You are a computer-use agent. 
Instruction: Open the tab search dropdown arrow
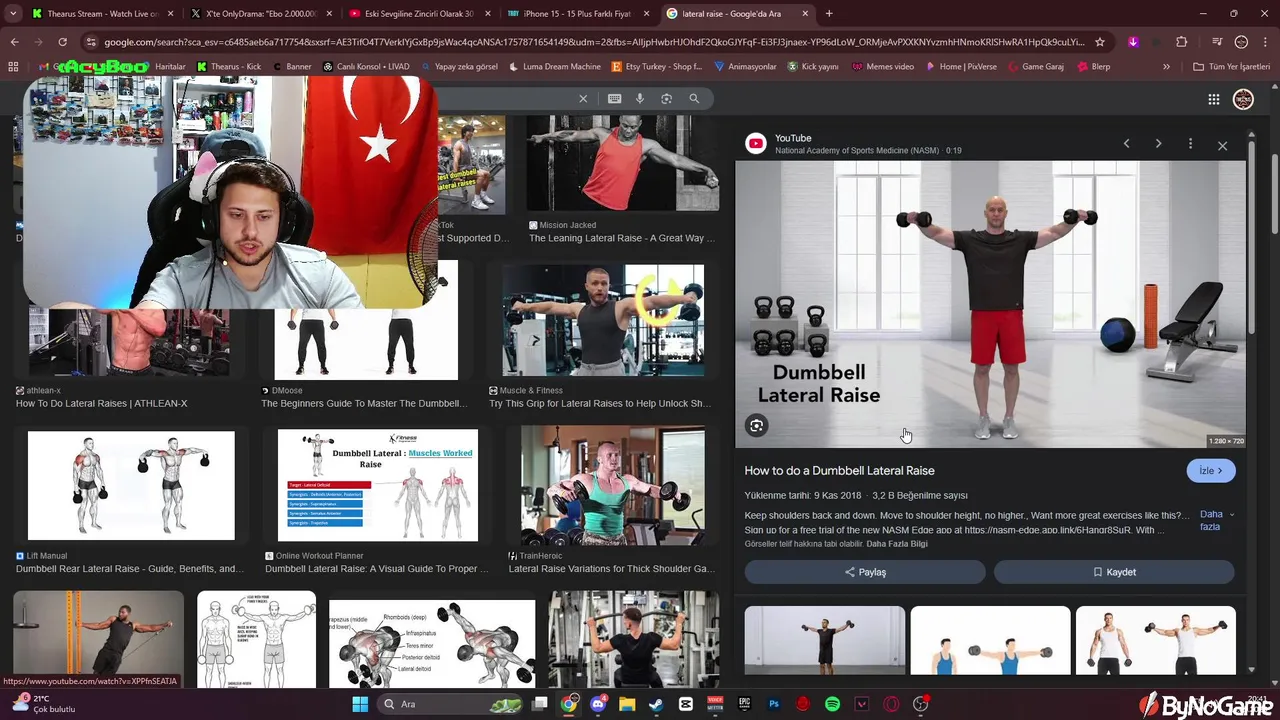point(13,14)
